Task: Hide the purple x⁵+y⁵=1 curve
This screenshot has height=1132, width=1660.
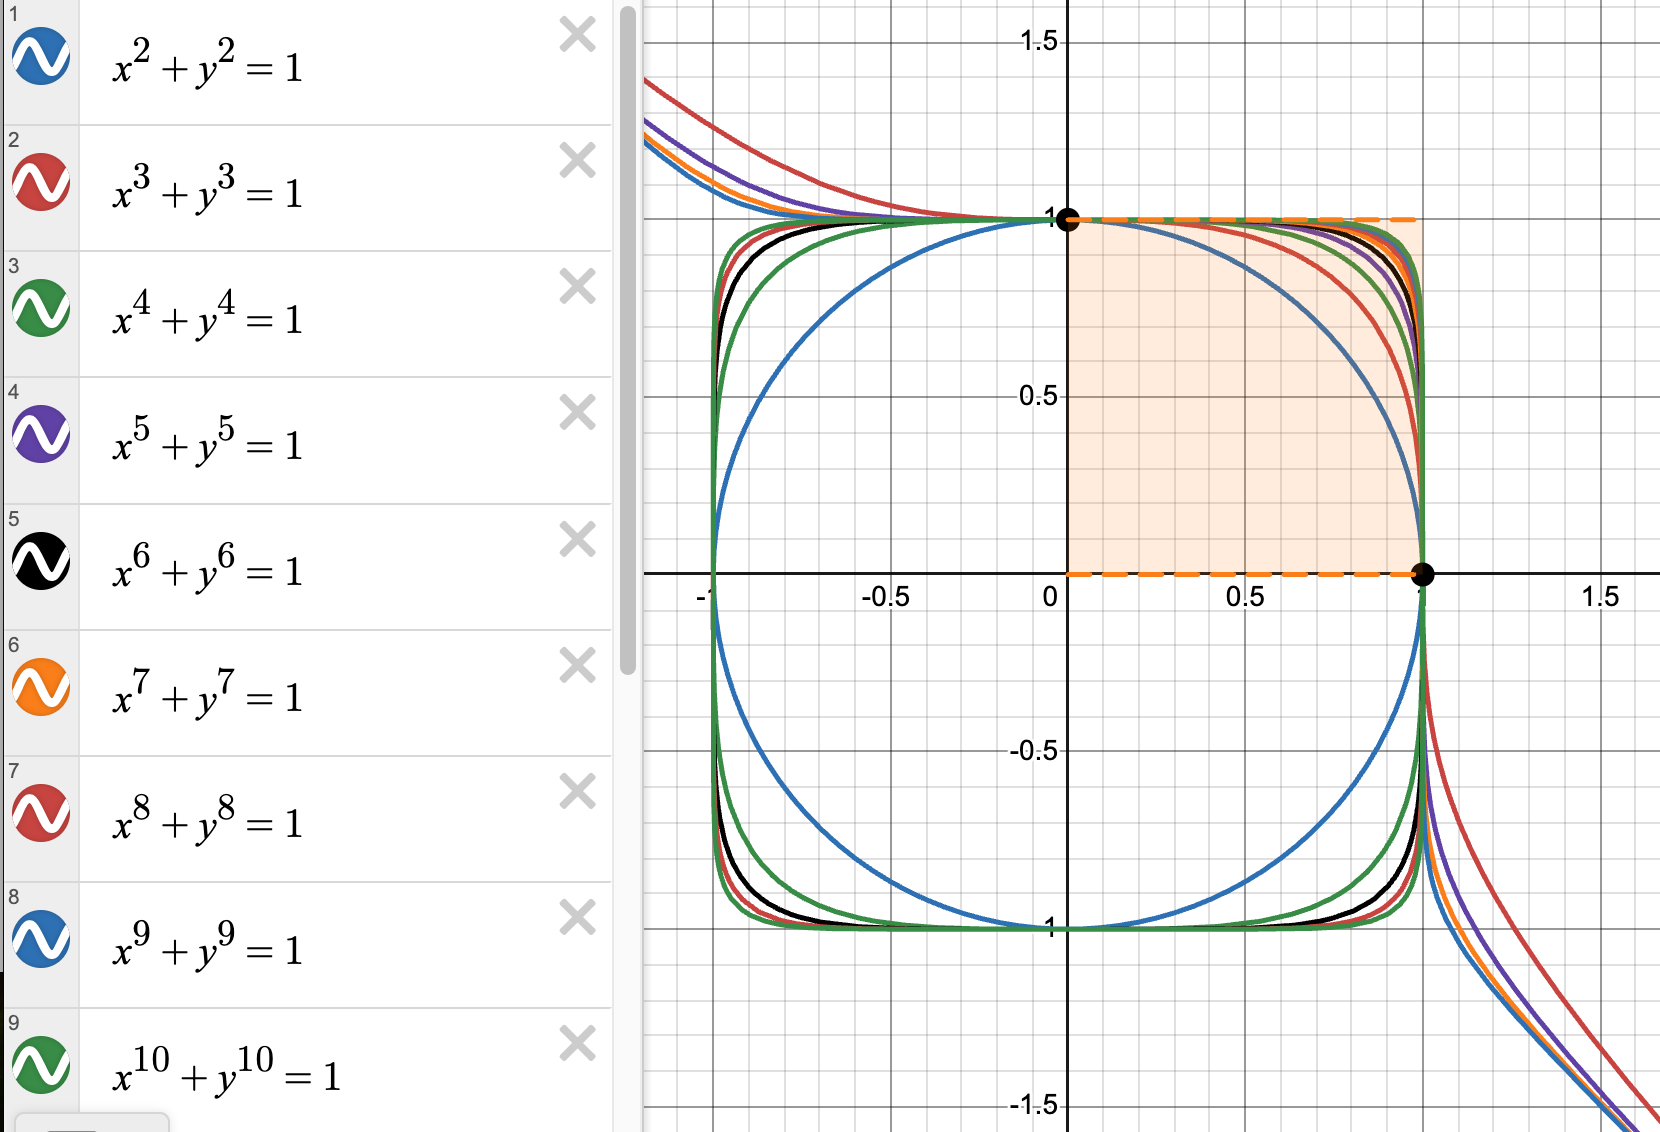Action: coord(41,434)
